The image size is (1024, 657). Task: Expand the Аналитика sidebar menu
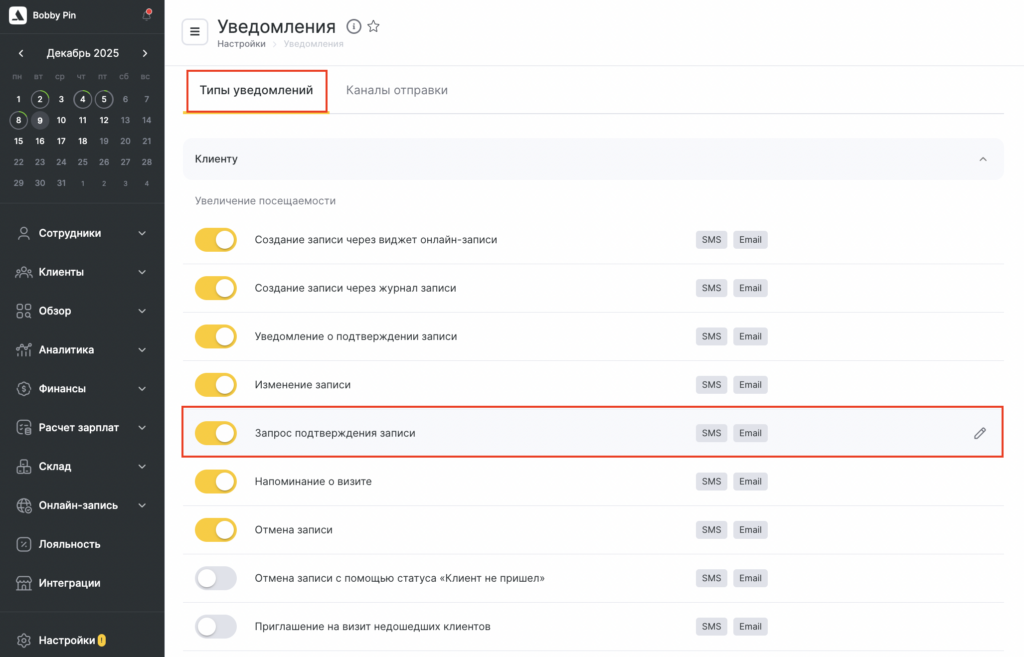(80, 350)
